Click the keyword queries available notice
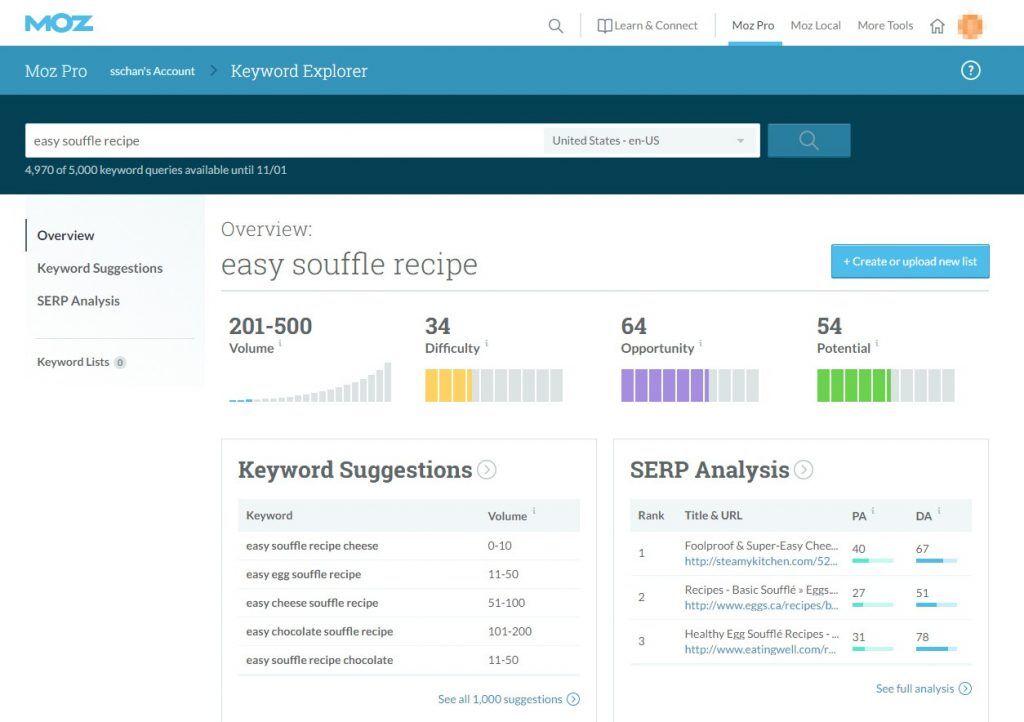Screen dimensions: 1024x722 pyautogui.click(x=155, y=170)
